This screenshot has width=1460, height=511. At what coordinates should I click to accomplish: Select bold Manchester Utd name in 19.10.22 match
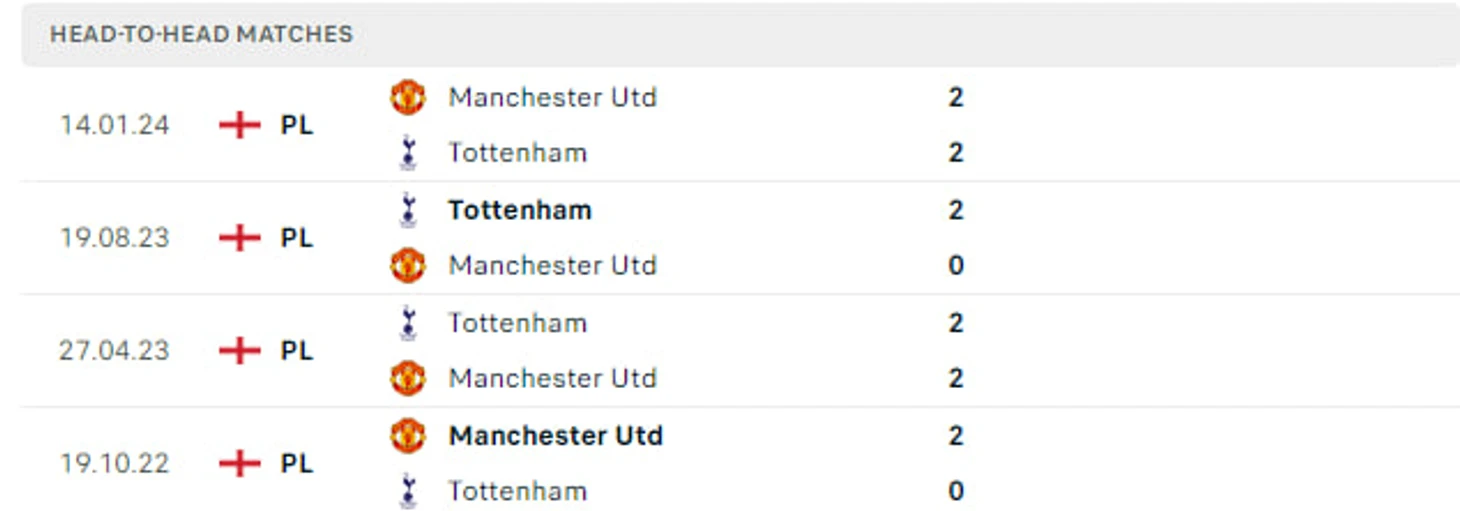pyautogui.click(x=556, y=436)
